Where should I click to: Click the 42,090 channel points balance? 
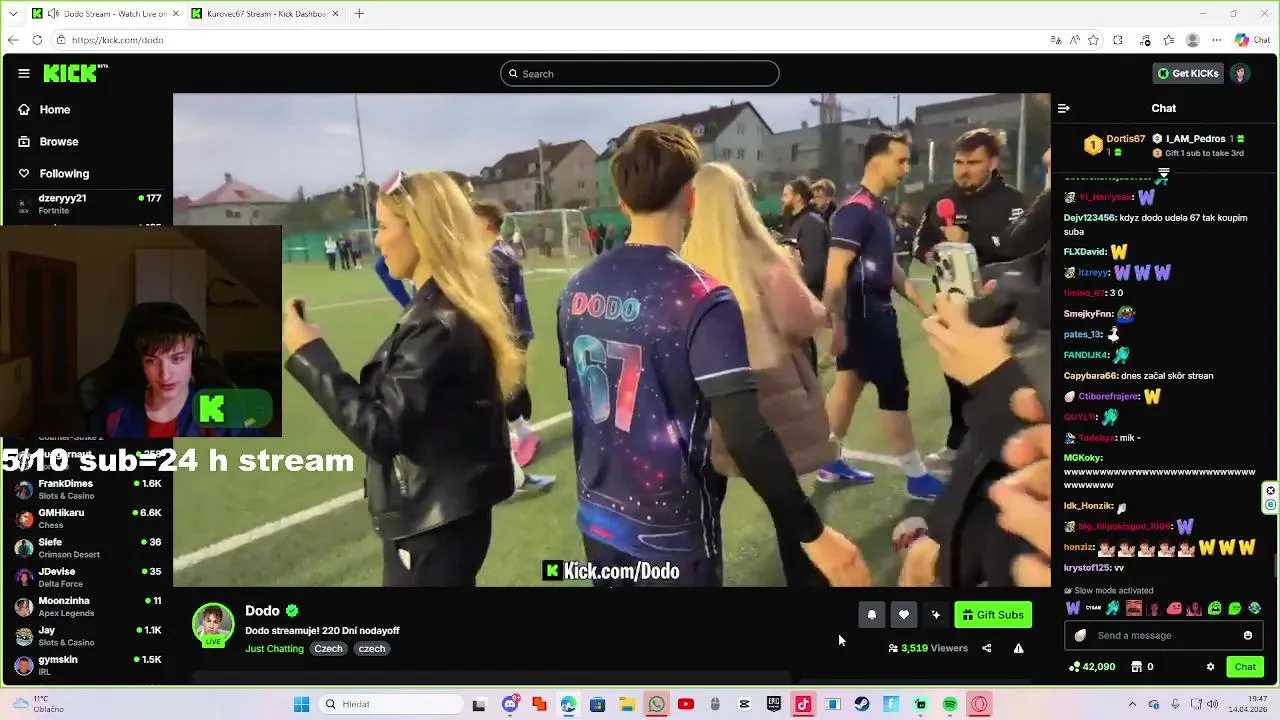coord(1092,667)
